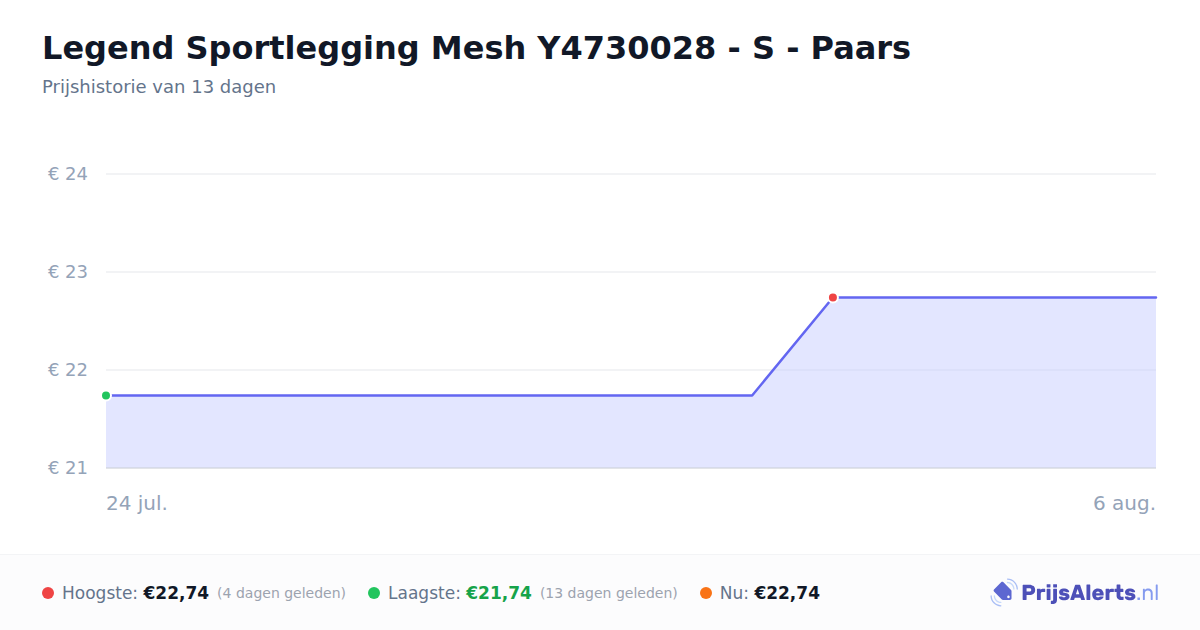The image size is (1200, 630).
Task: Click the € 24 axis label
Action: [x=68, y=174]
